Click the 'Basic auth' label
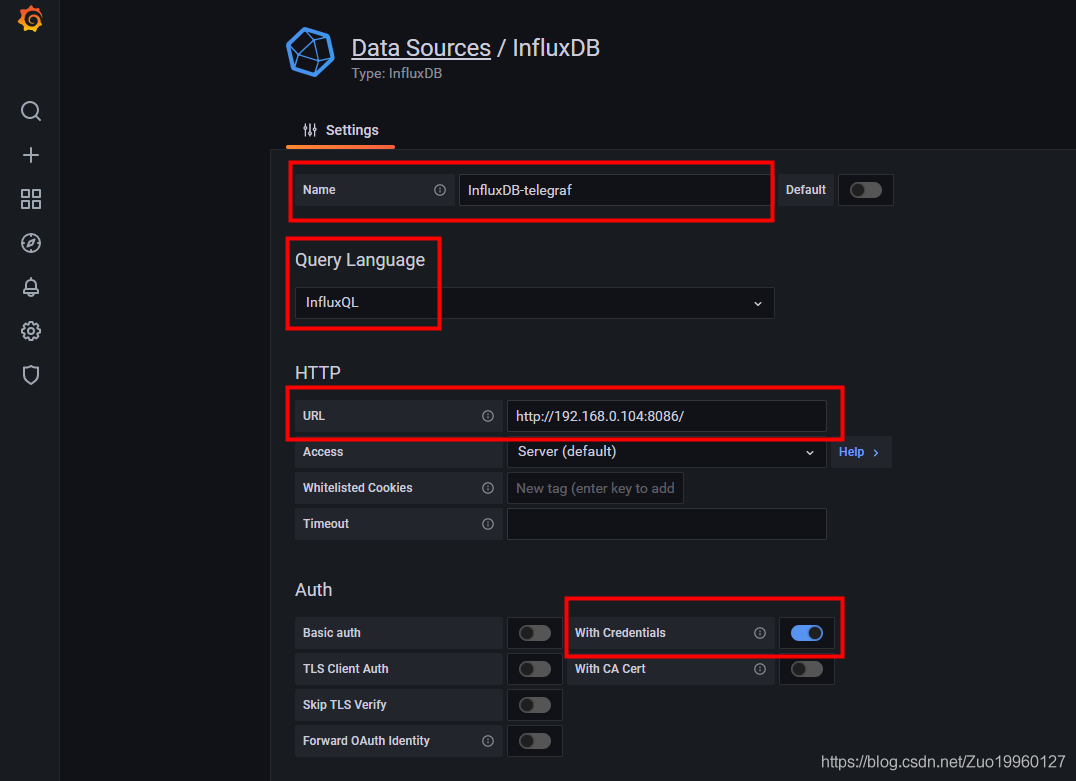The image size is (1076, 781). 331,633
